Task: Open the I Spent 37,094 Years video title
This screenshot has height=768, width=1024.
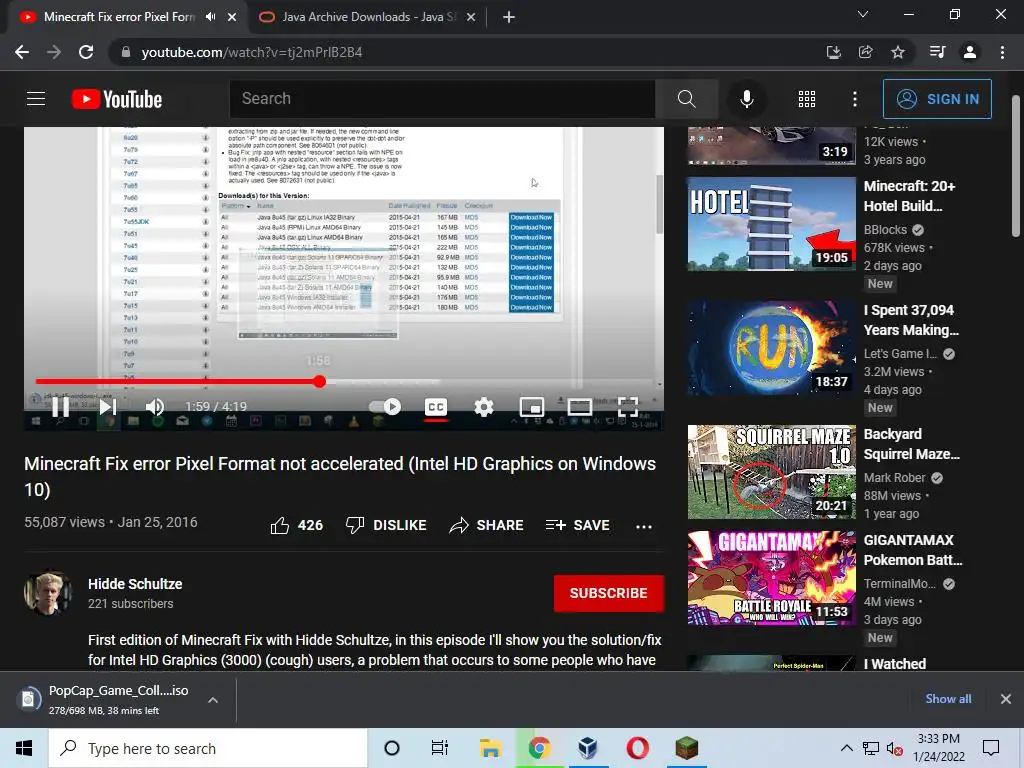Action: coord(911,320)
